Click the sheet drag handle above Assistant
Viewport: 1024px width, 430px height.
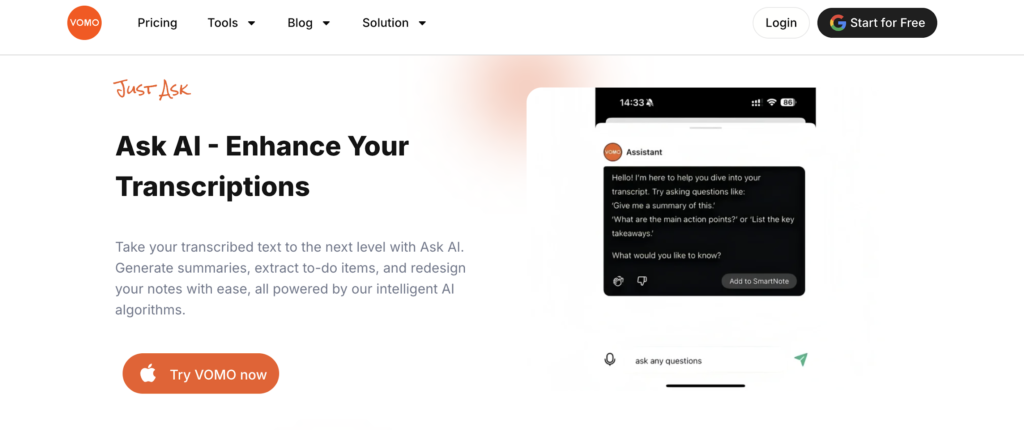[705, 128]
